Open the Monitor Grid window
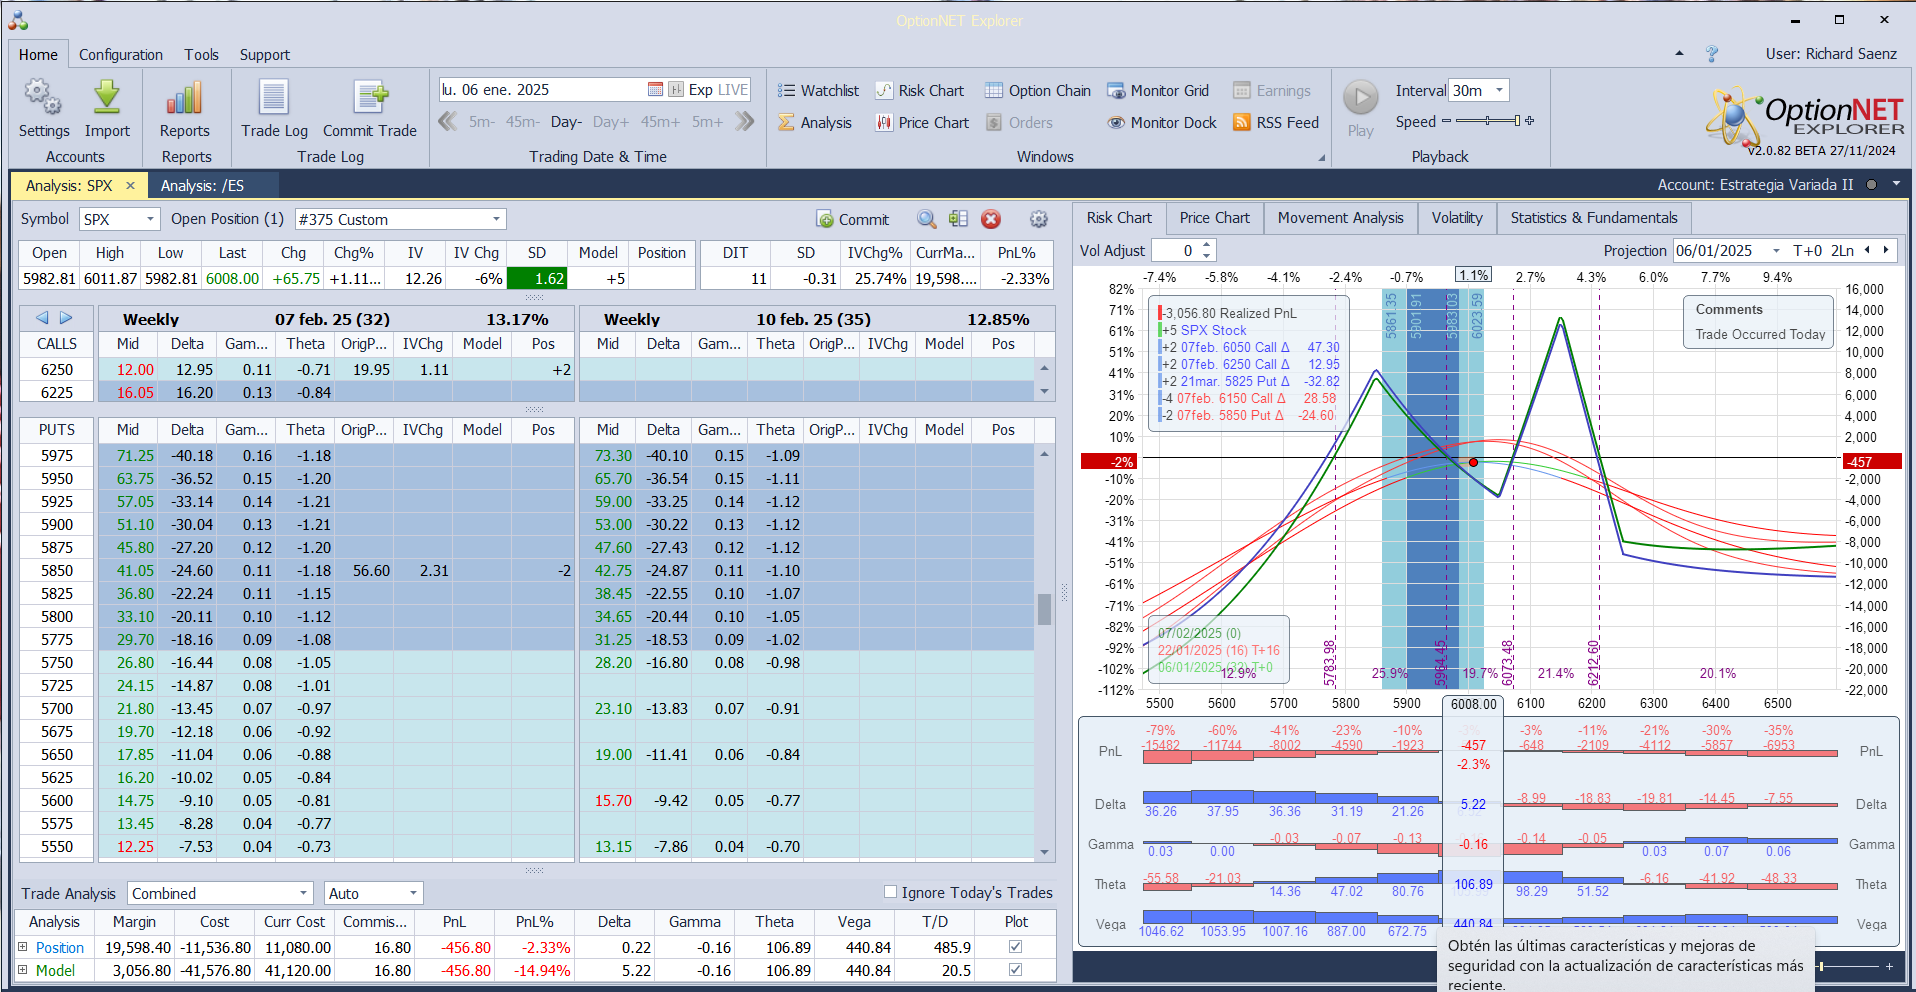This screenshot has height=992, width=1916. click(1158, 91)
